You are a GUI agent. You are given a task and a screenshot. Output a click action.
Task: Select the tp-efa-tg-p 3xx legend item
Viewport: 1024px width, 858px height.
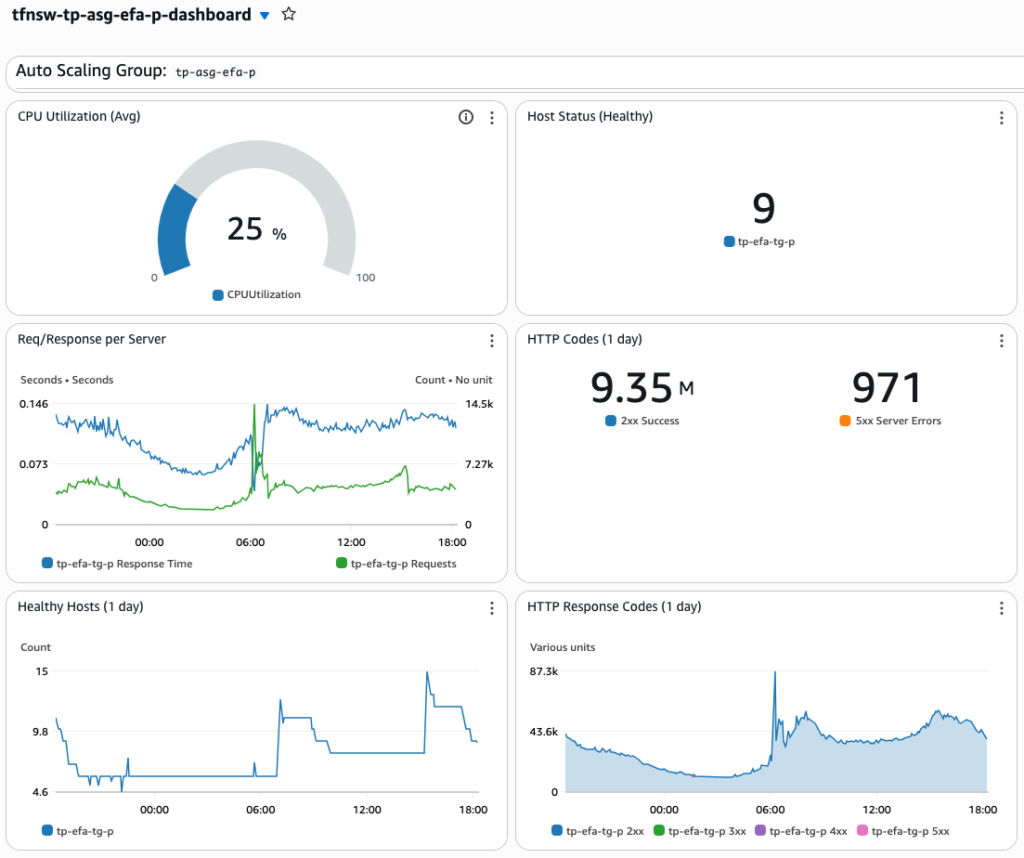(x=700, y=831)
